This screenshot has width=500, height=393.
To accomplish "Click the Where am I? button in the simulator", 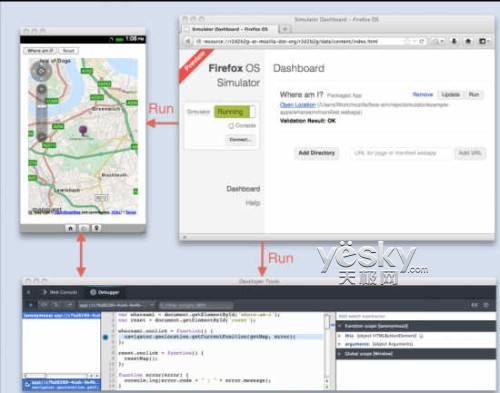I will coord(40,51).
